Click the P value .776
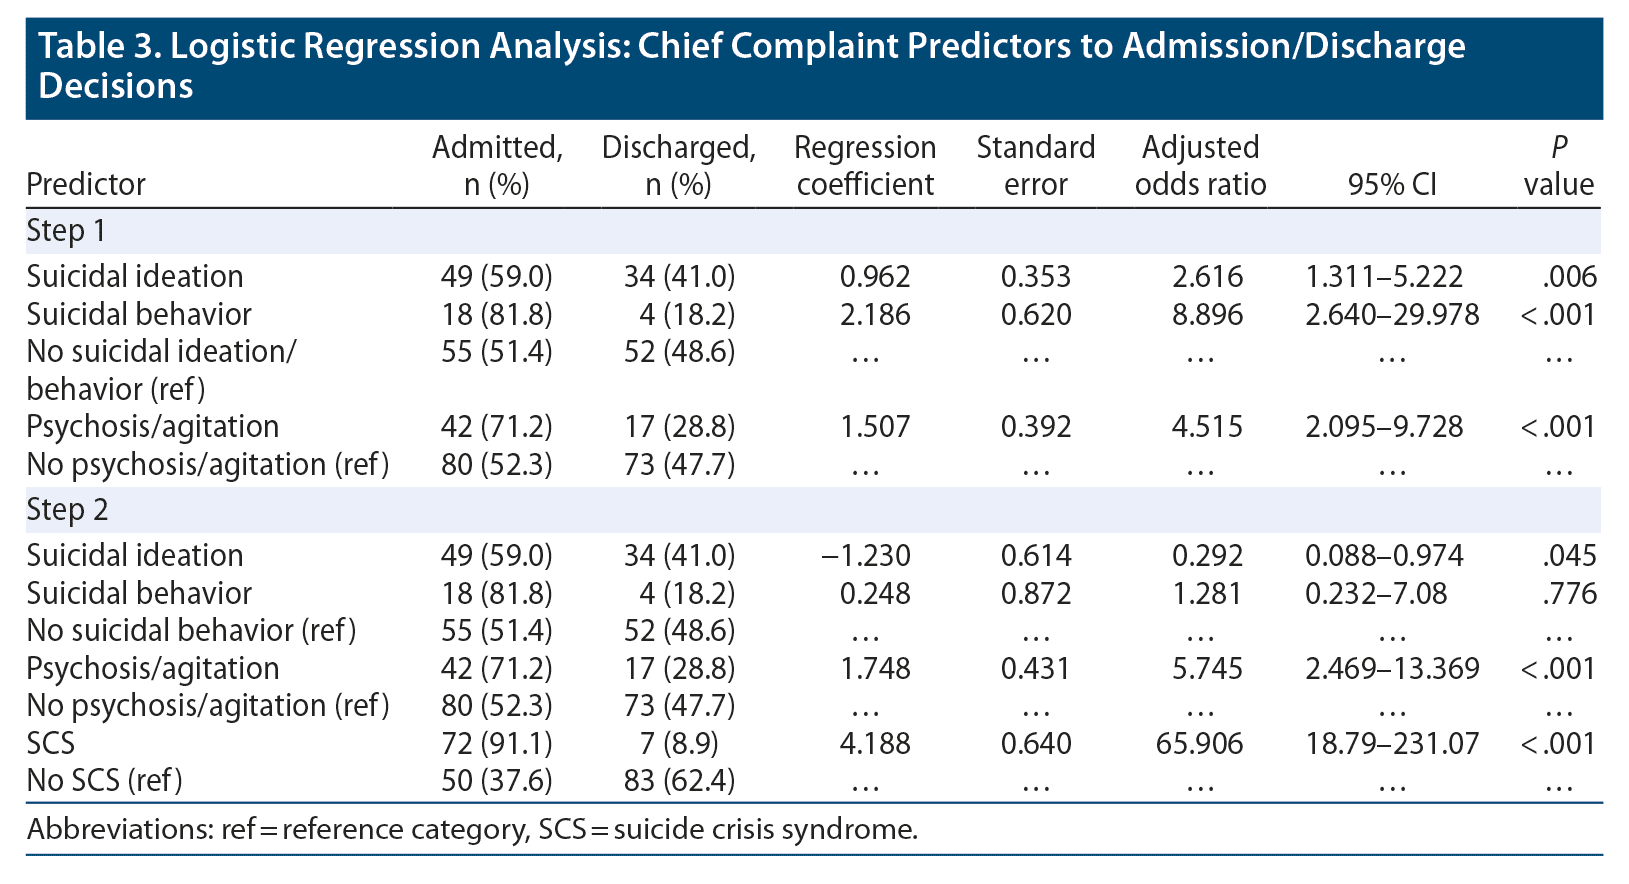This screenshot has width=1629, height=884. pos(1569,594)
